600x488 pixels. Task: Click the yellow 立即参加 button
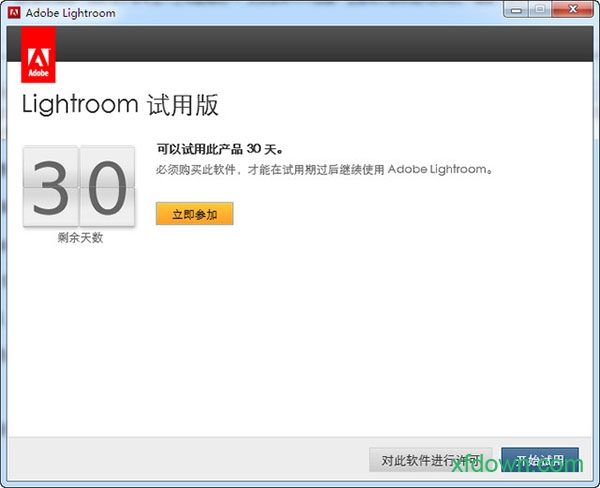tap(194, 214)
